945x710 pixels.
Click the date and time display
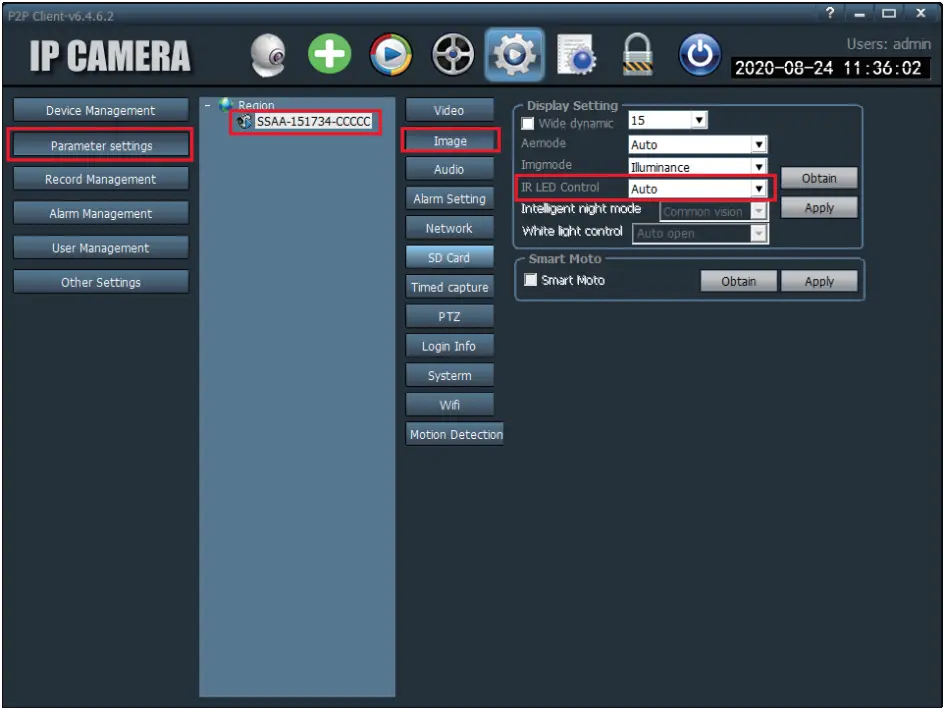(x=829, y=68)
